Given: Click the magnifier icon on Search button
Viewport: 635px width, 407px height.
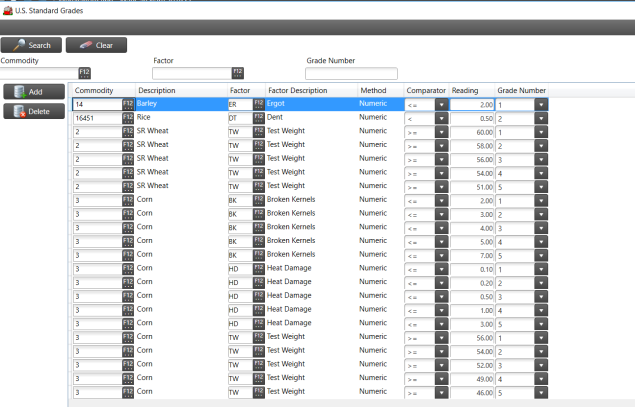Looking at the screenshot, I should point(18,45).
